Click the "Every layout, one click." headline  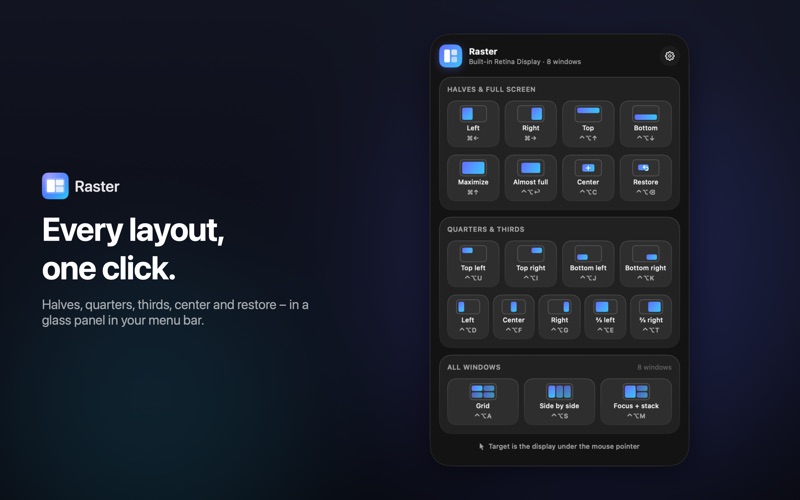click(x=133, y=249)
